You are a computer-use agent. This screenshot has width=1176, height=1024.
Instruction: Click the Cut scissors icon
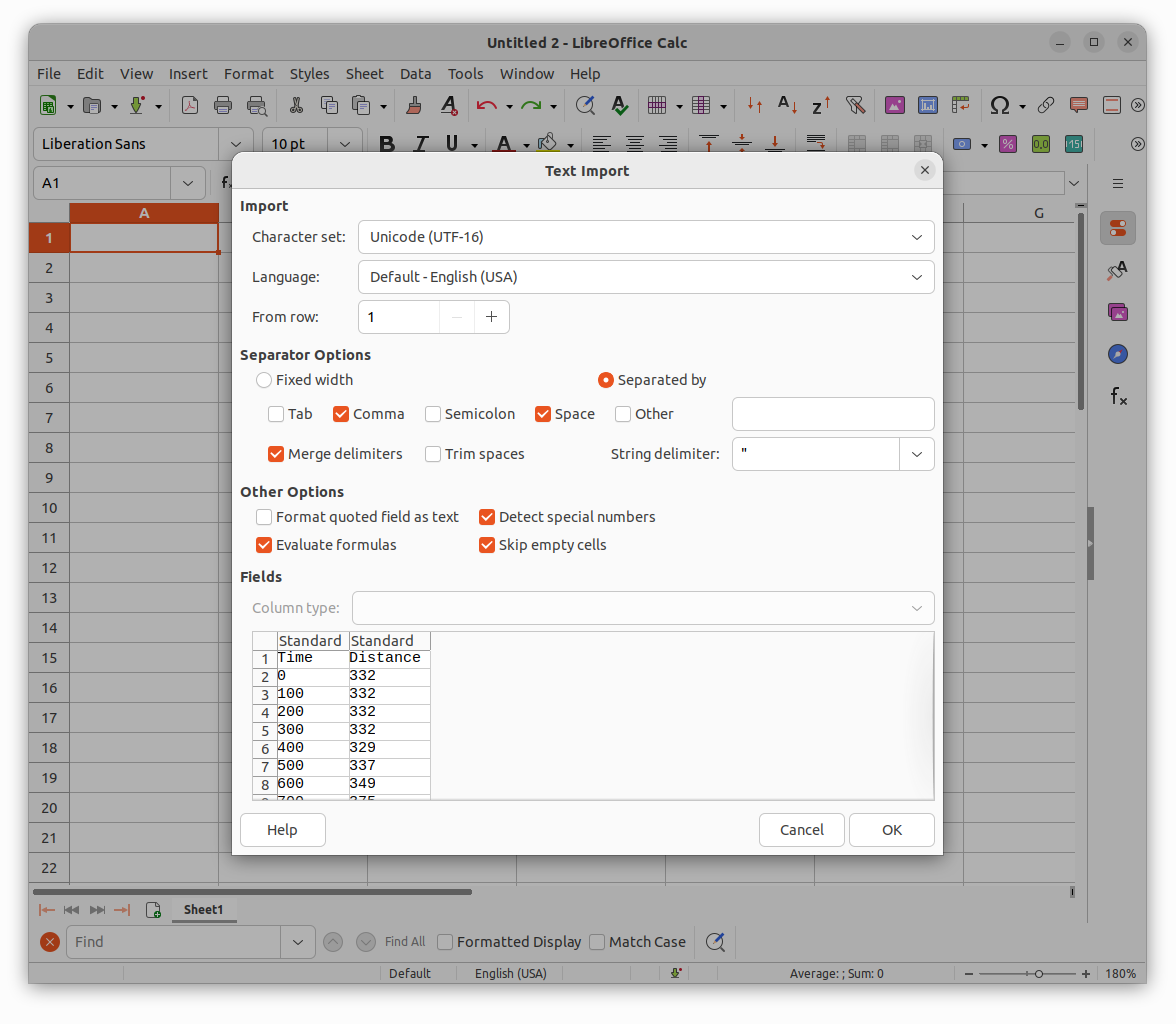click(x=296, y=106)
